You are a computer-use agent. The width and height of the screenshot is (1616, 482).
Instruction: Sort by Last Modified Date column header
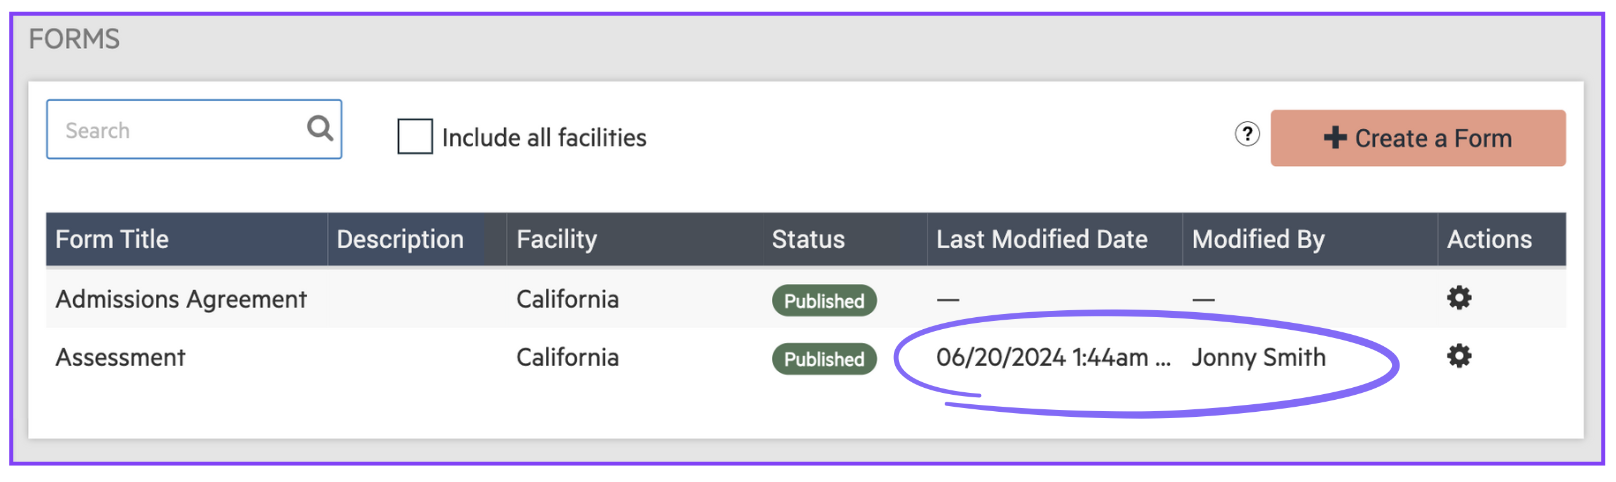(1041, 239)
